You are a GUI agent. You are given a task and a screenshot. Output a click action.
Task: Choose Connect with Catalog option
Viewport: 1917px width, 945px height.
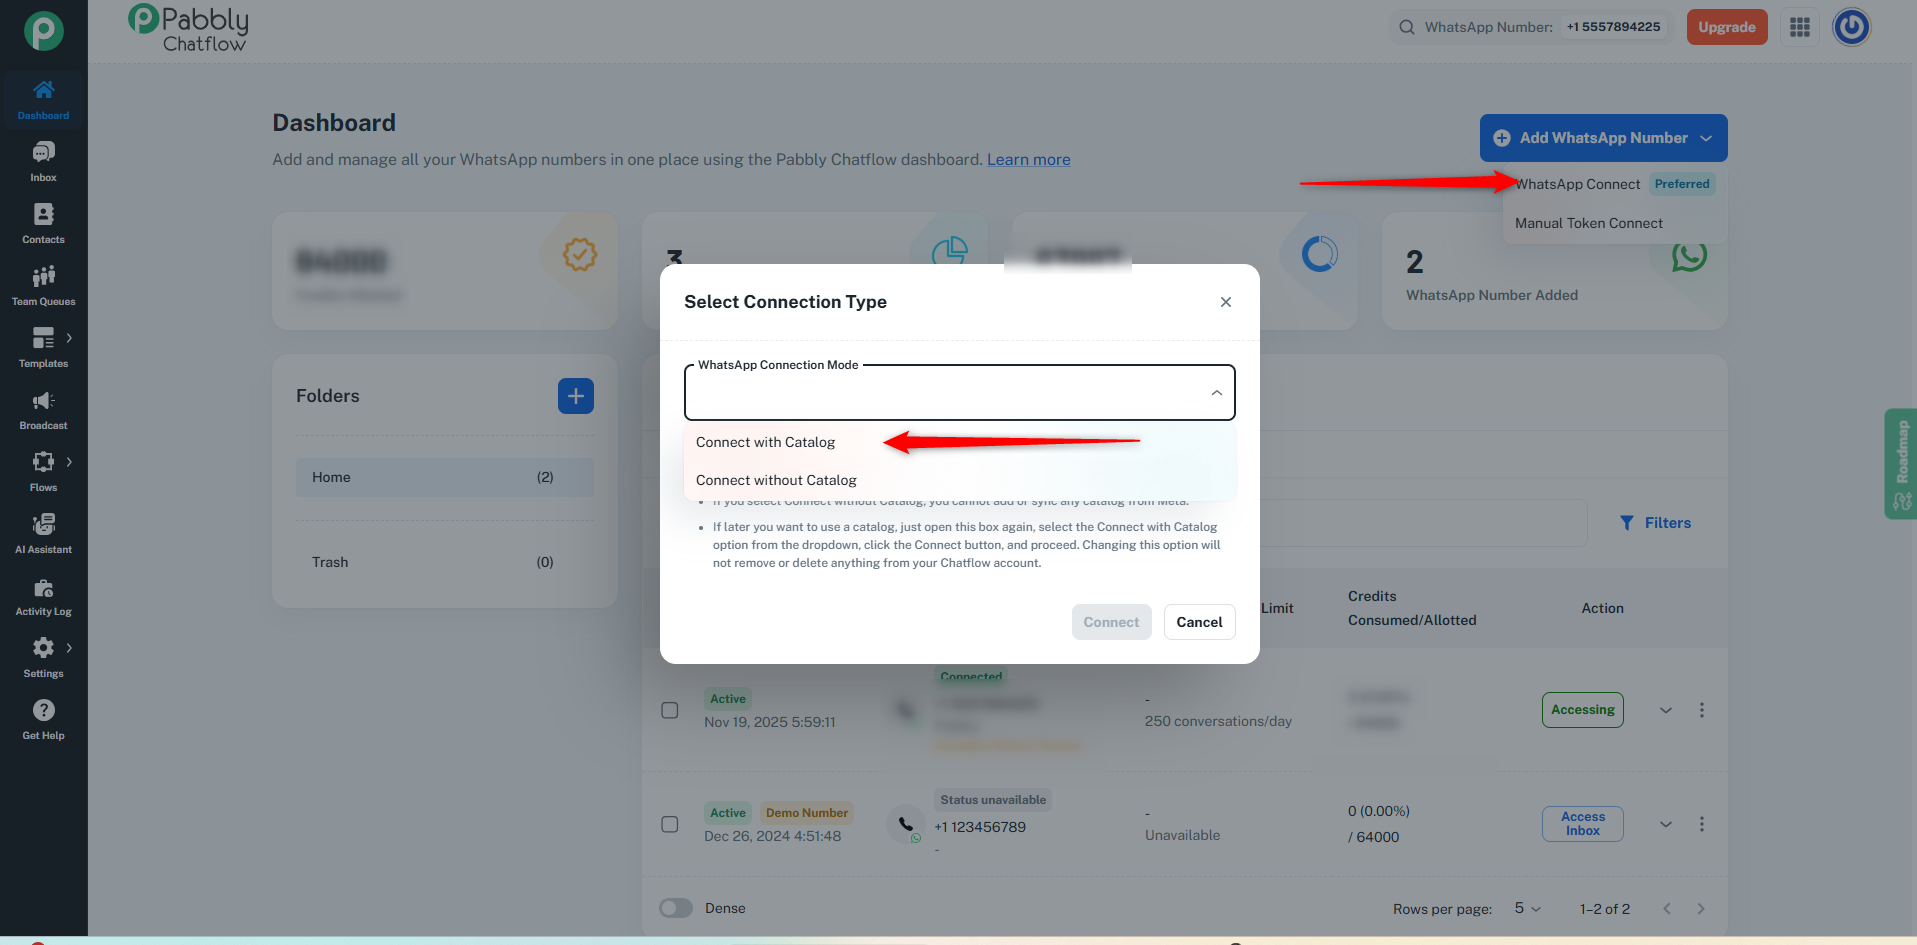(960, 442)
